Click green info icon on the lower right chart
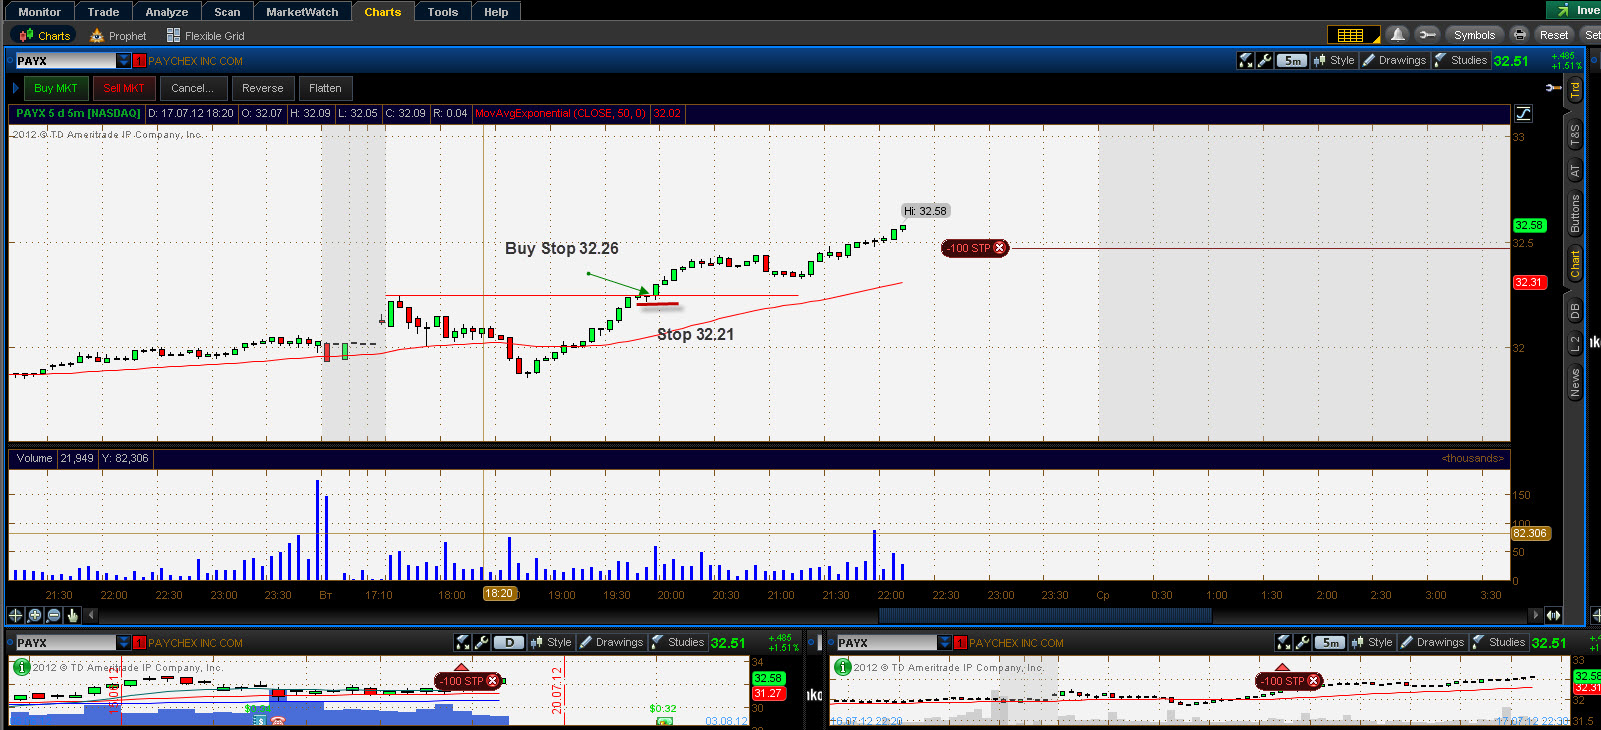 [x=842, y=667]
